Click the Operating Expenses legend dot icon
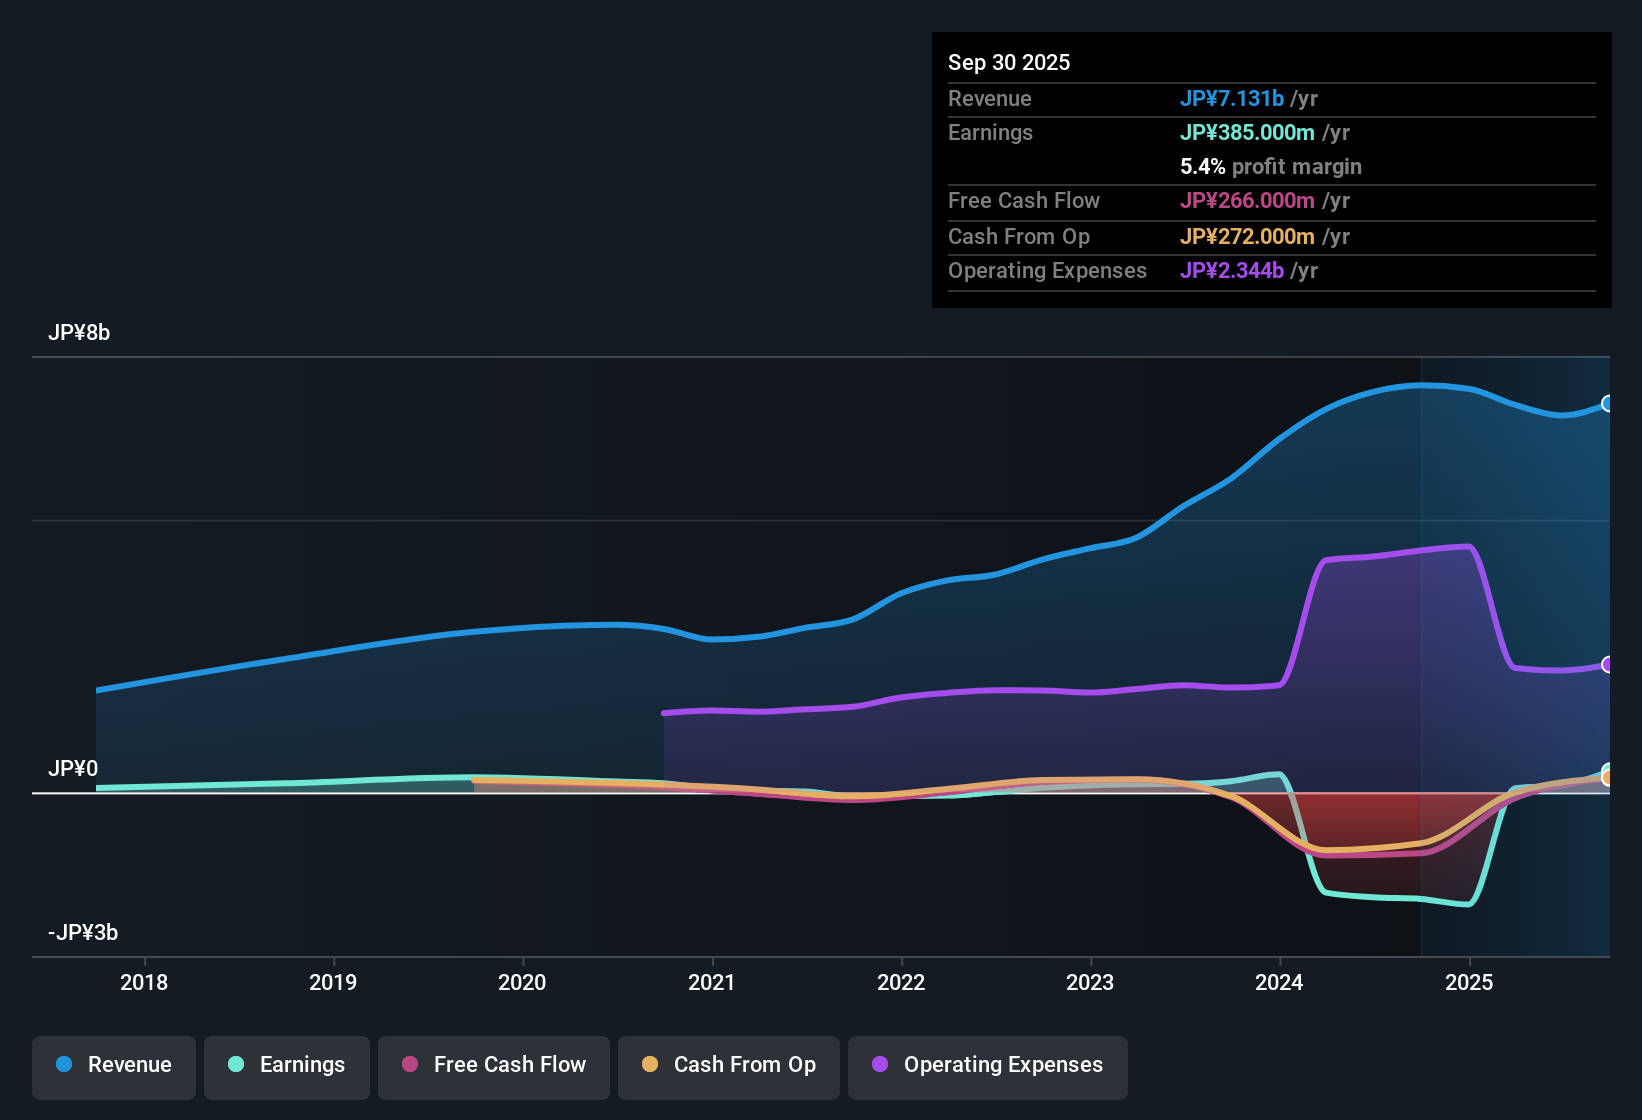The height and width of the screenshot is (1120, 1642). pos(881,1065)
